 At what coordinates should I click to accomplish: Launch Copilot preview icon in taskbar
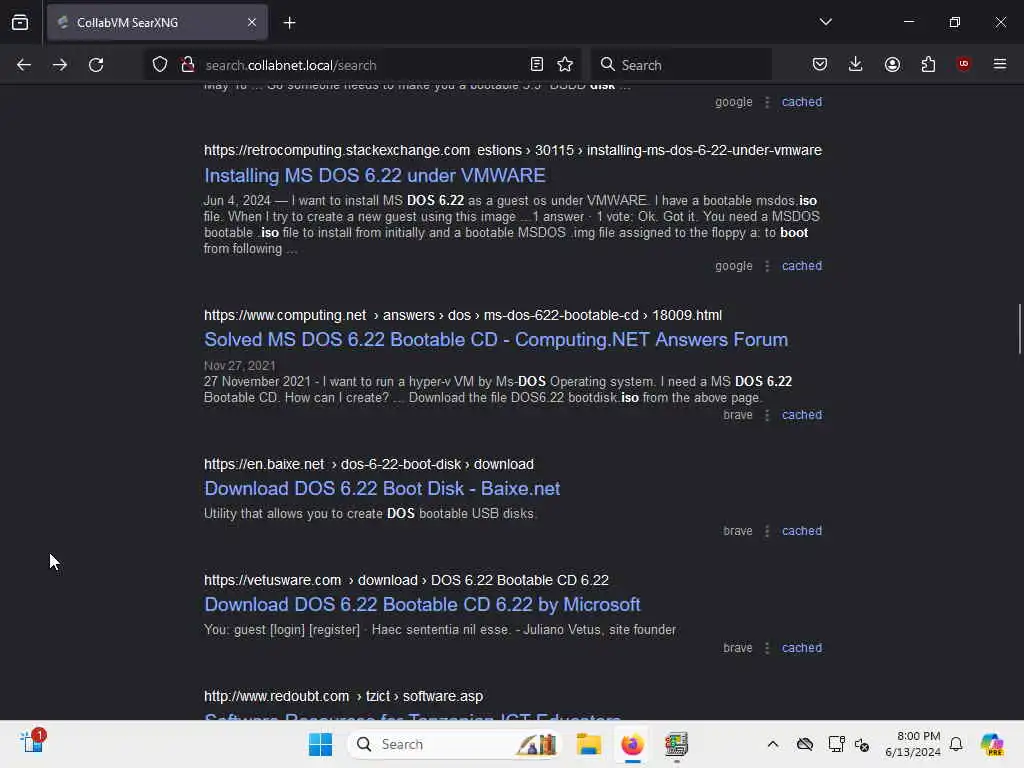tap(992, 744)
